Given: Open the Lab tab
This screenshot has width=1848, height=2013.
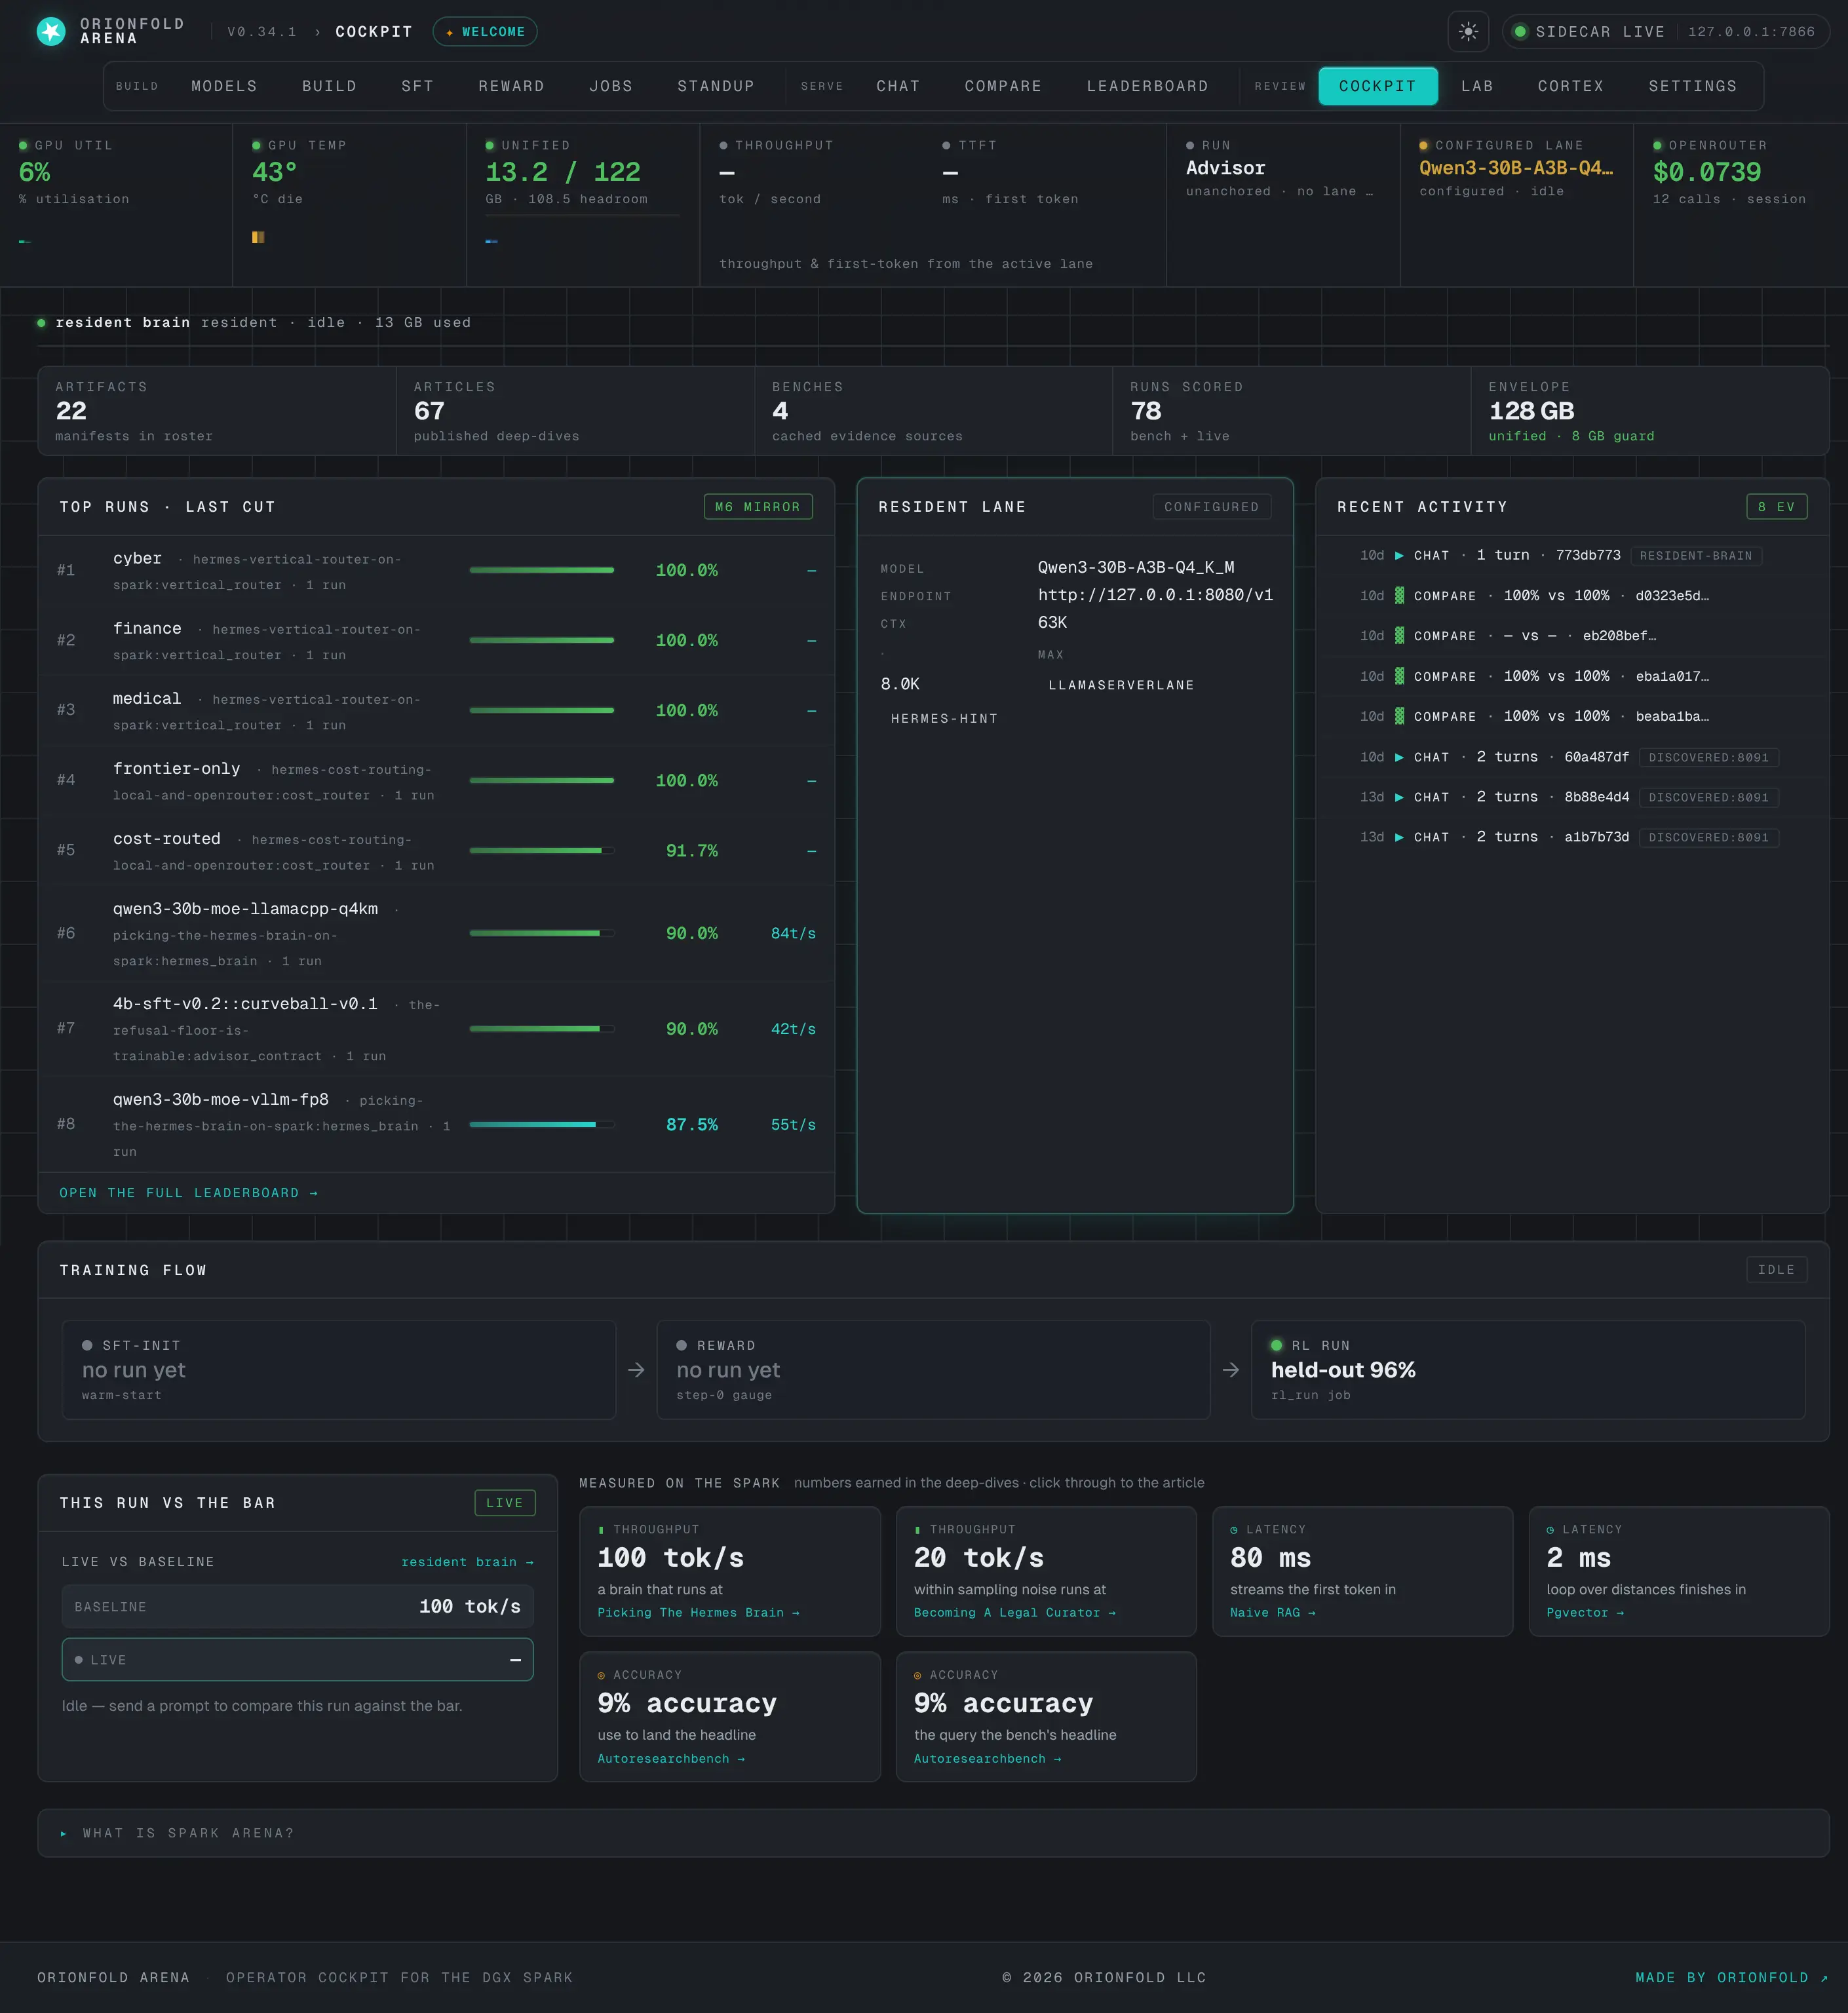Looking at the screenshot, I should point(1476,86).
